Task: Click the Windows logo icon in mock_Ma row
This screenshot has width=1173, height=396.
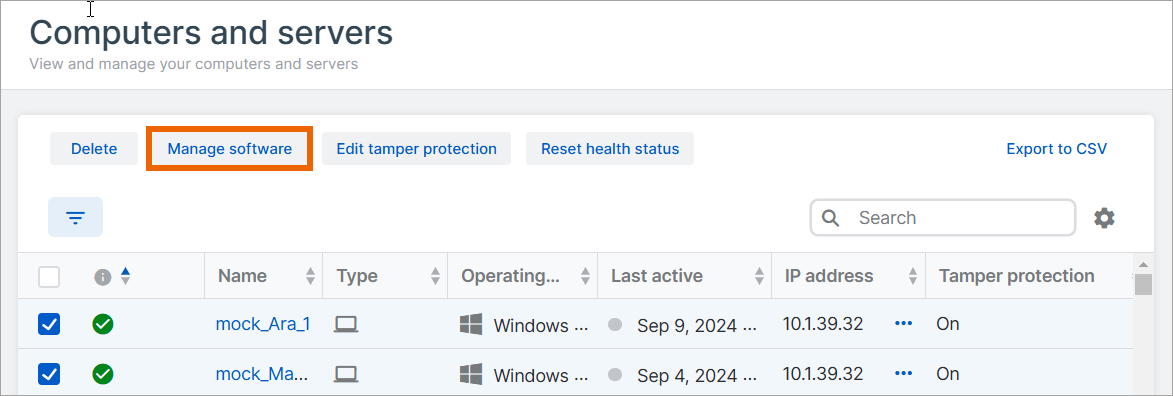Action: (471, 374)
